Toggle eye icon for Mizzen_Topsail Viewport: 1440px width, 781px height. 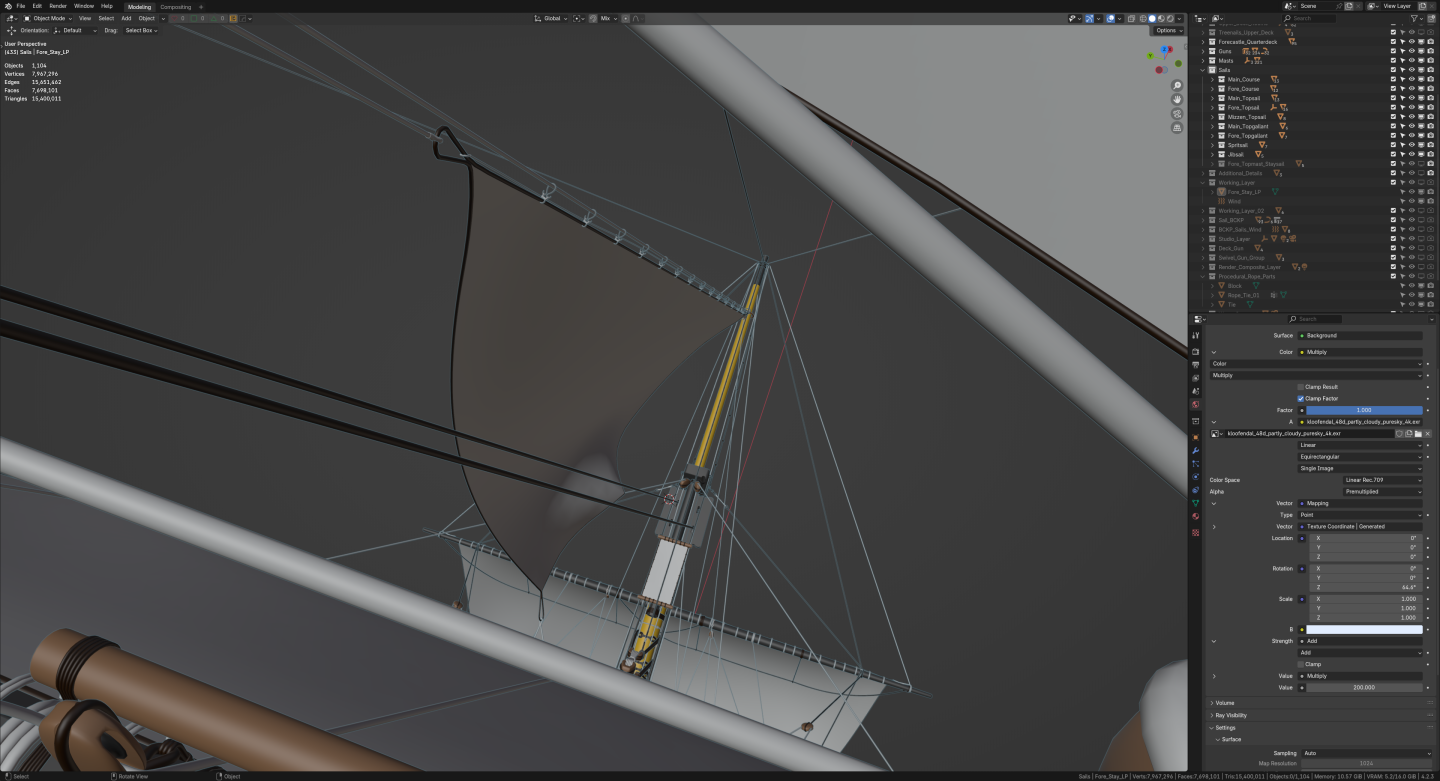1412,117
